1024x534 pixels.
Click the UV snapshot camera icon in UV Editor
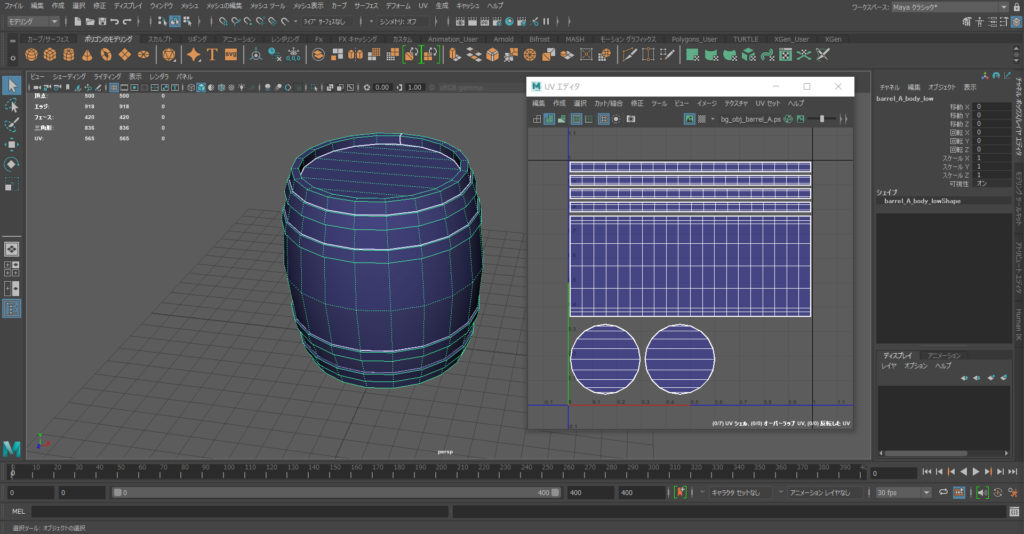(631, 119)
